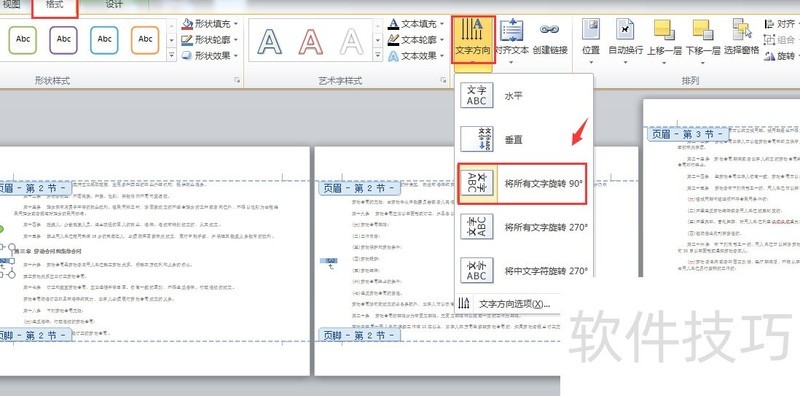Apply the purple-outlined Abc shape style
800x396 pixels.
(64, 40)
